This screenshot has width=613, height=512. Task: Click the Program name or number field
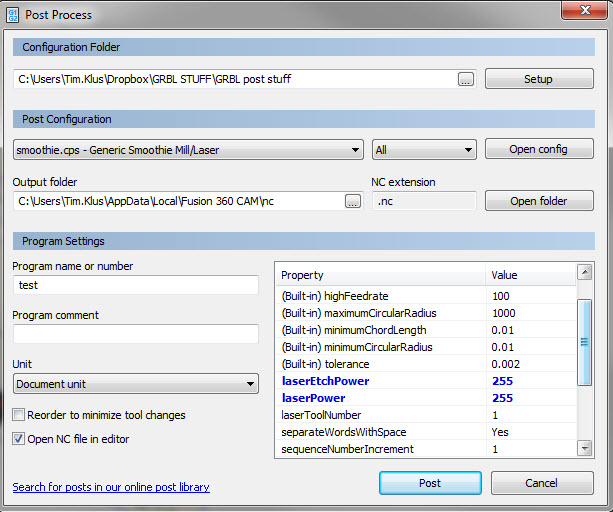[x=136, y=285]
